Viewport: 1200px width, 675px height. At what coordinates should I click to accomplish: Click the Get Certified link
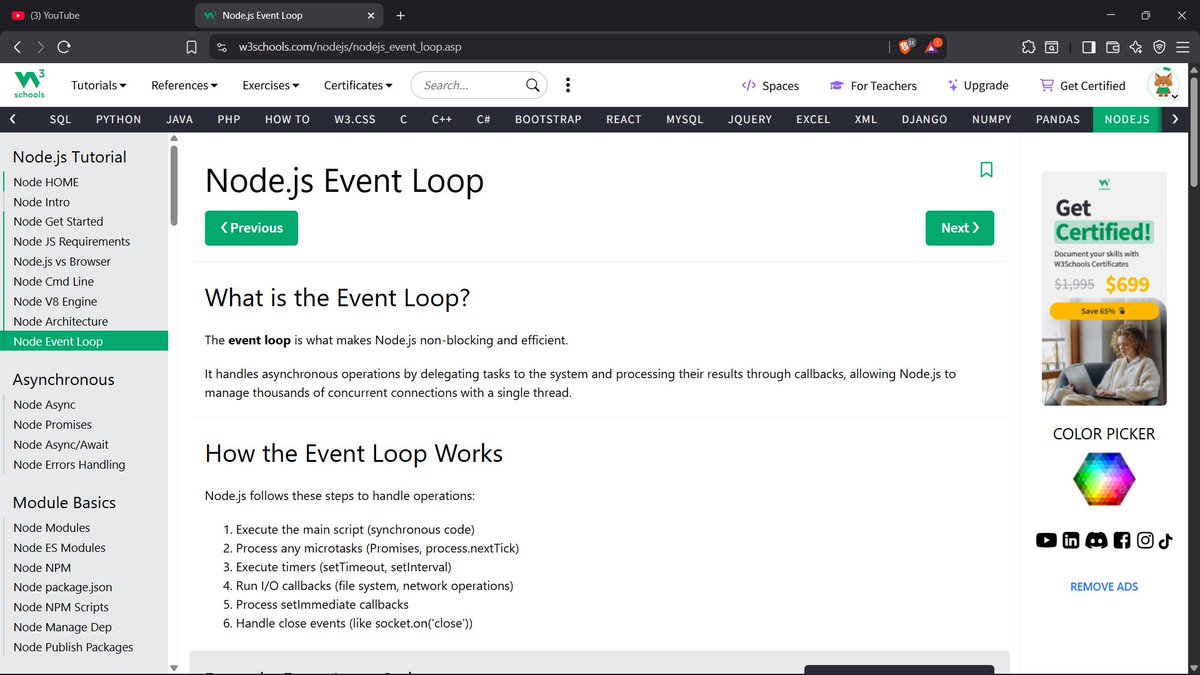(x=1083, y=85)
